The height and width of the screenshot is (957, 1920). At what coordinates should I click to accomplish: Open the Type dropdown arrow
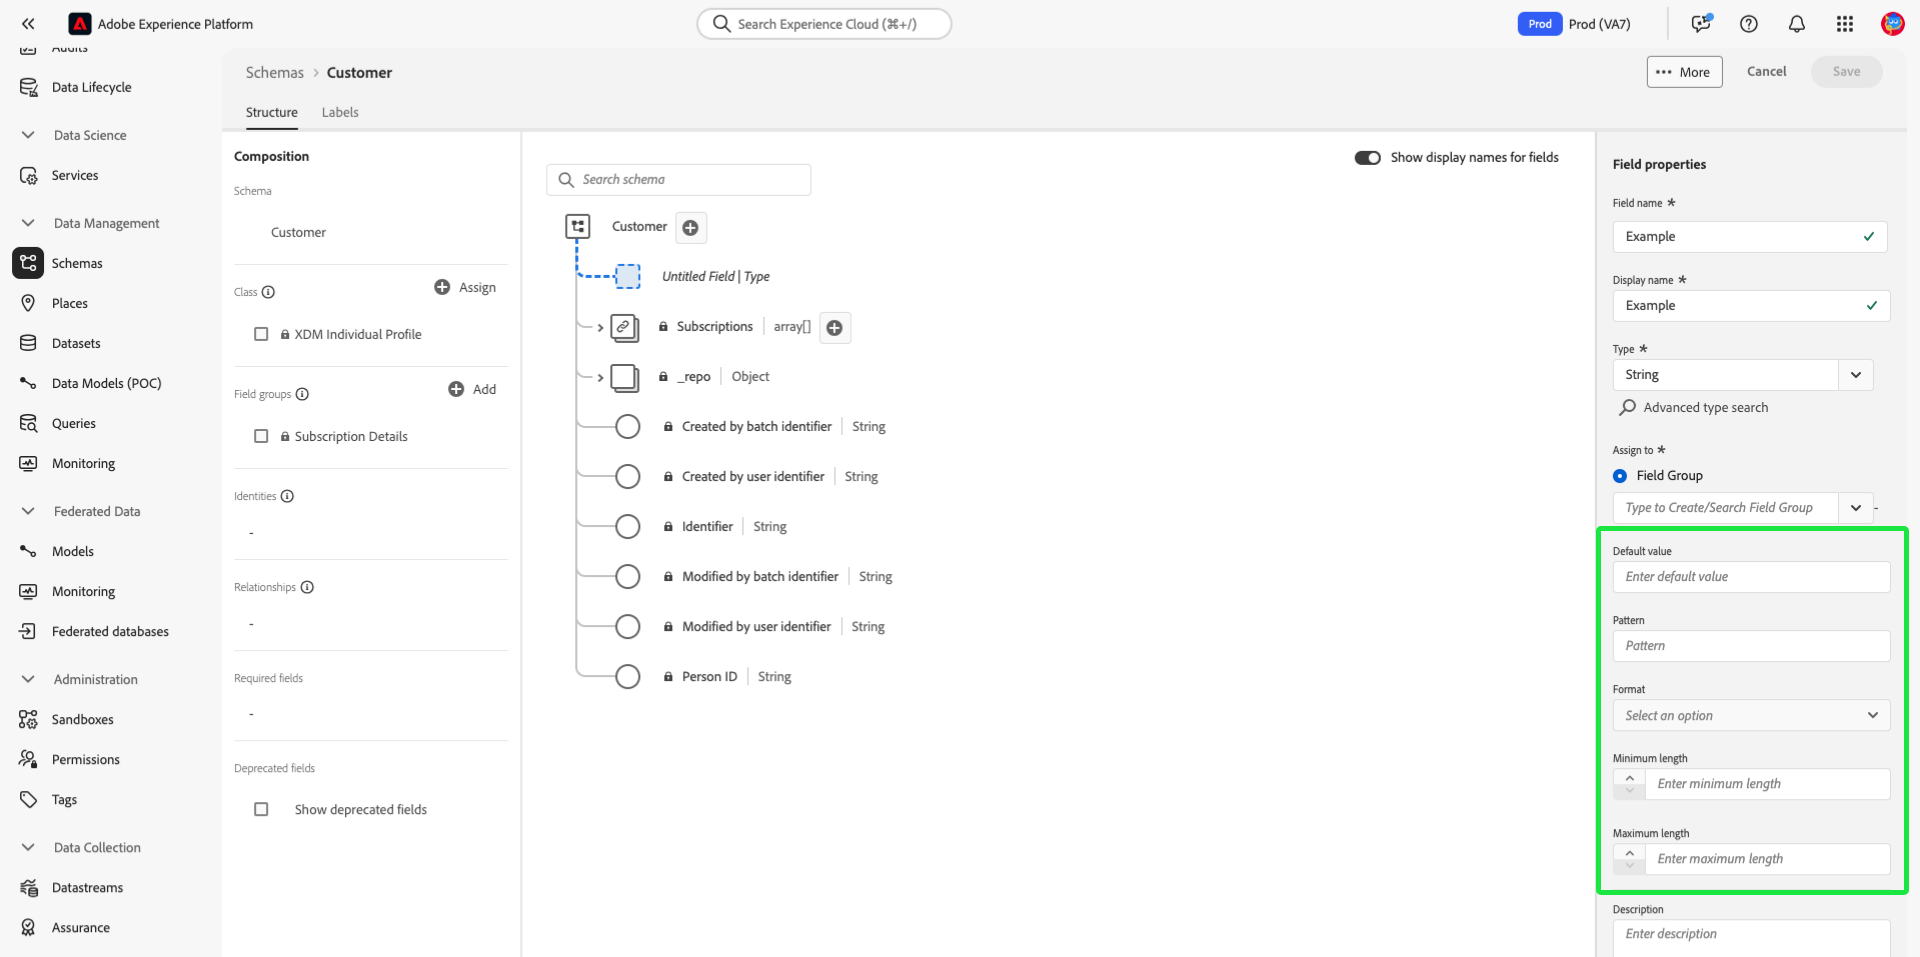coord(1855,375)
